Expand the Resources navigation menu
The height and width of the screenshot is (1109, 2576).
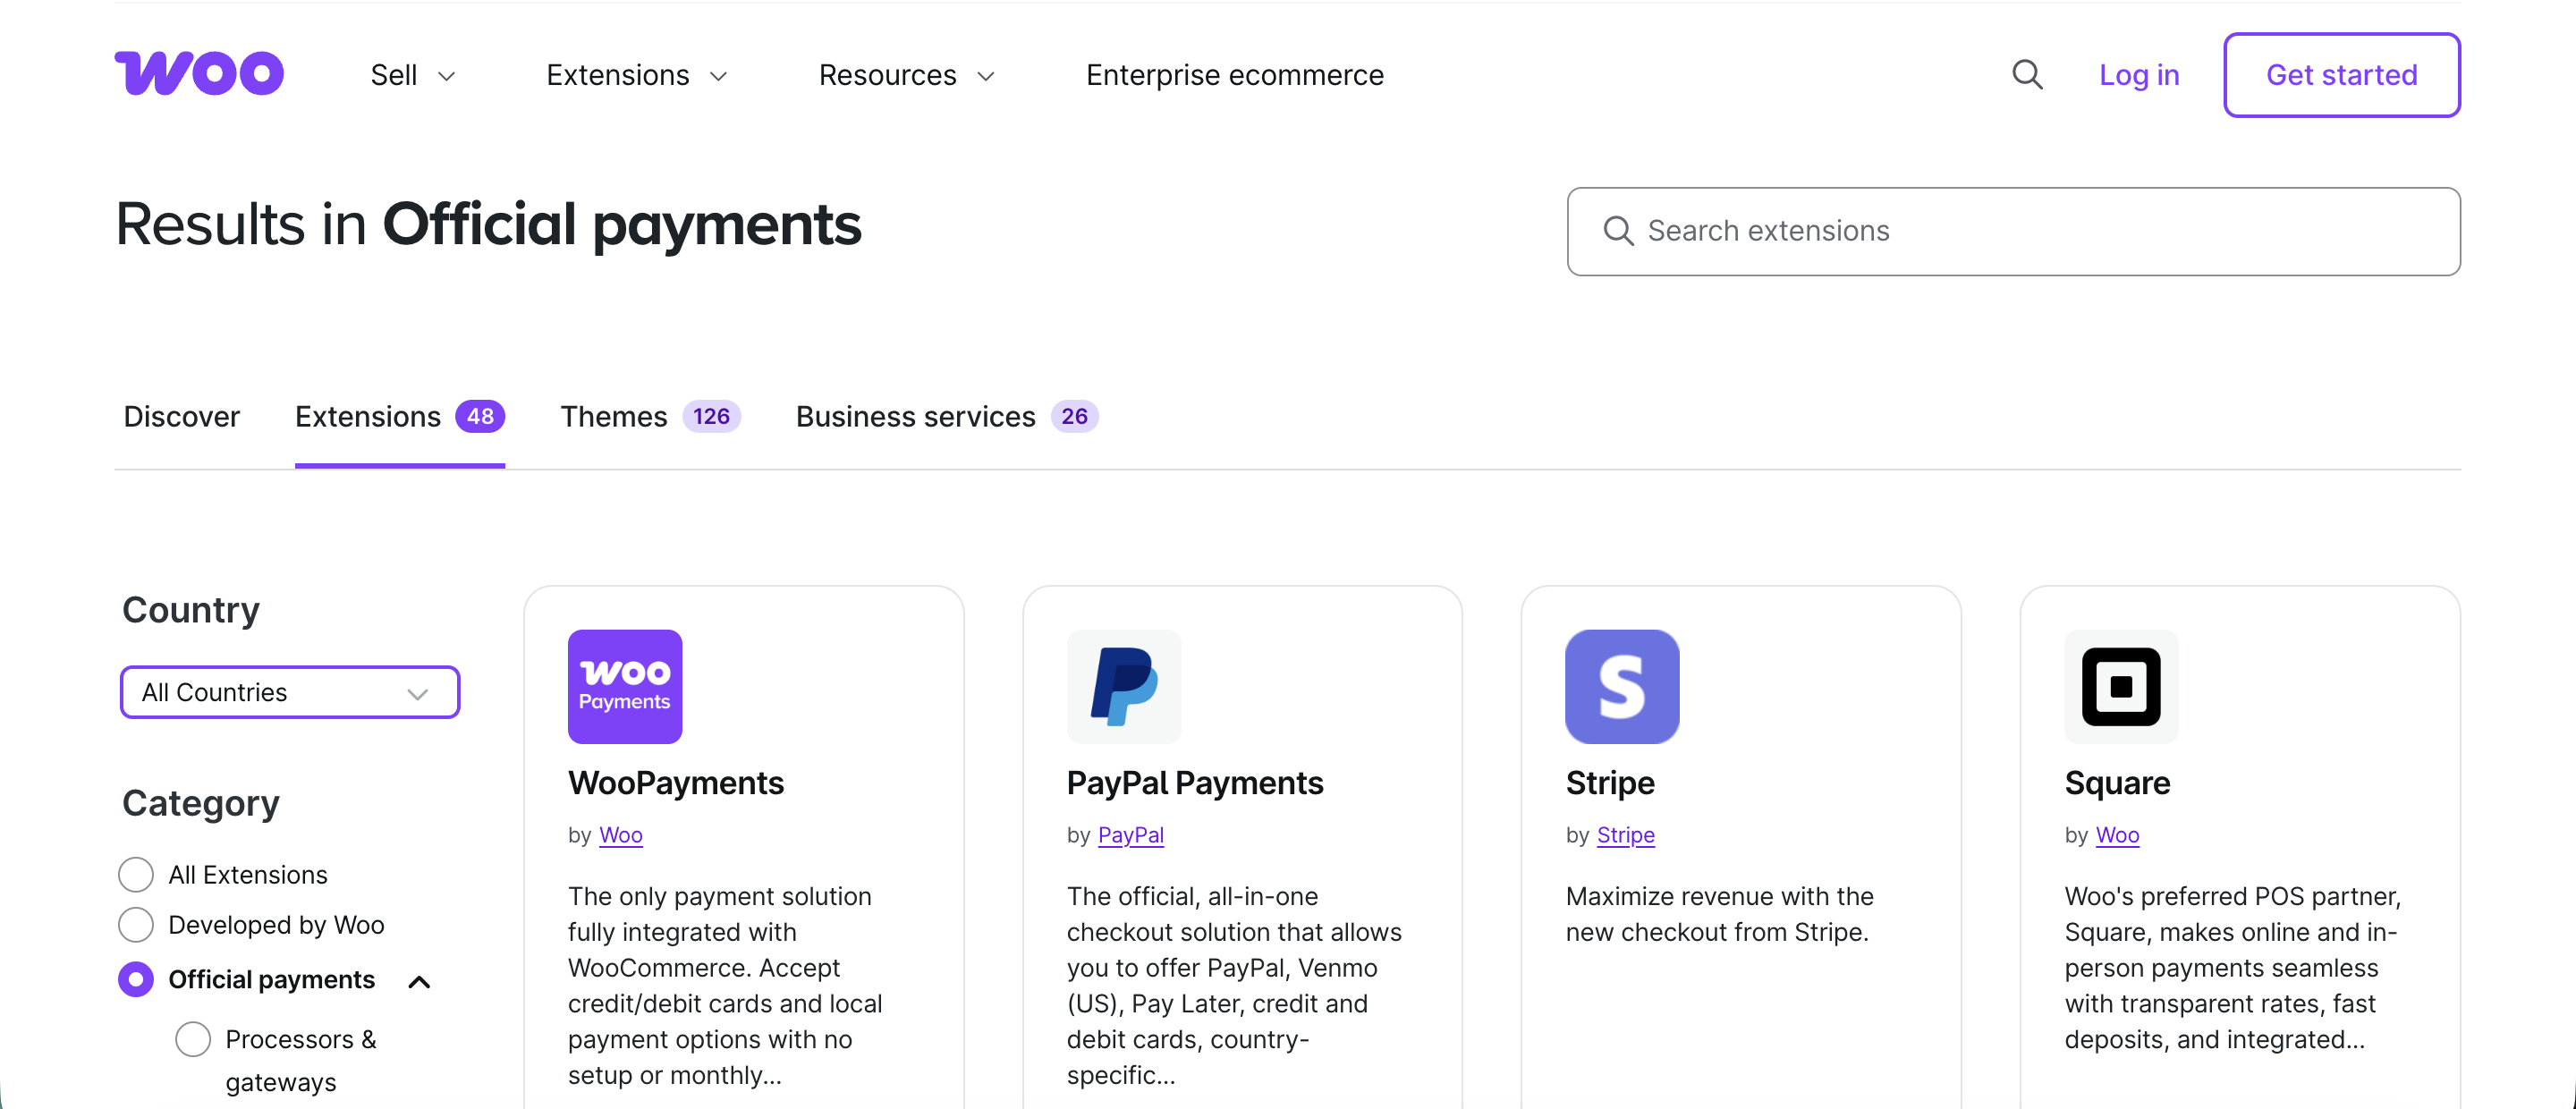pos(906,75)
